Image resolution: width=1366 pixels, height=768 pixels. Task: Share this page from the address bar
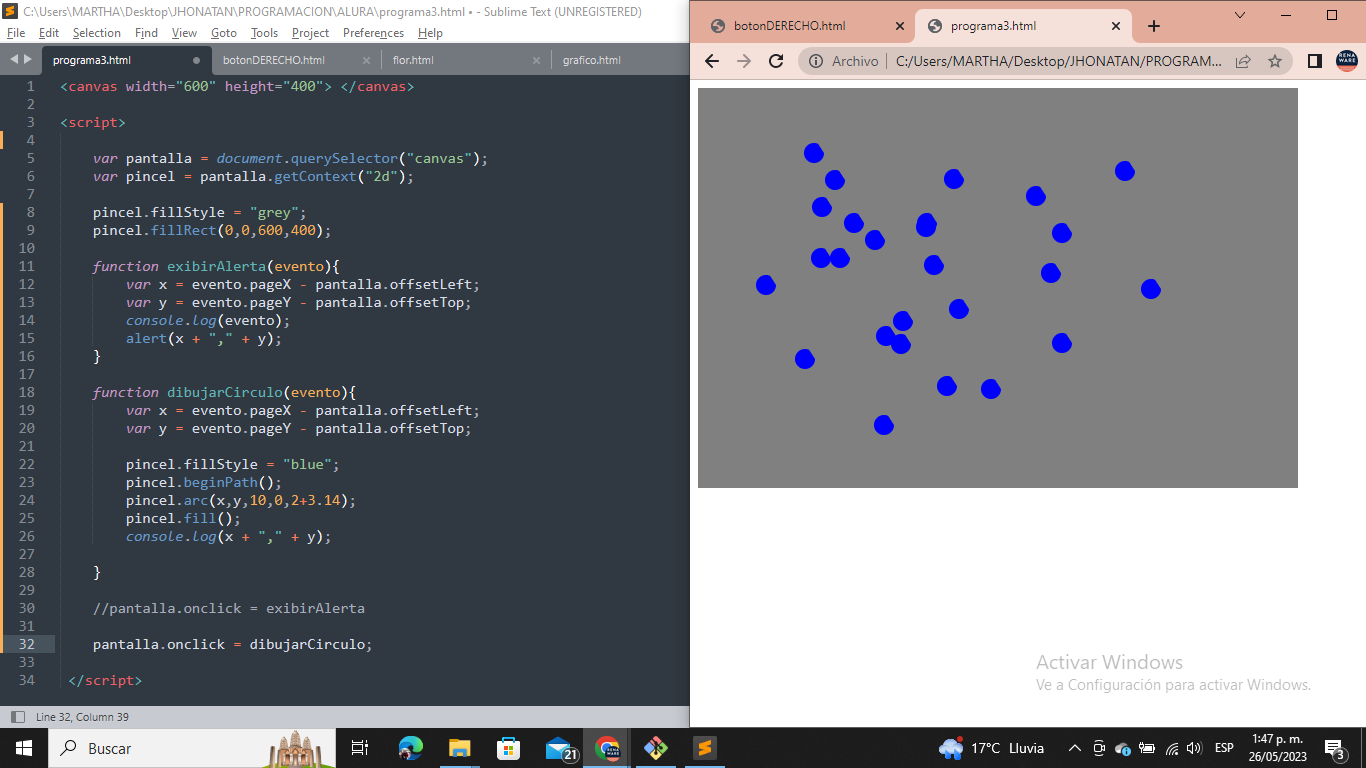pos(1243,61)
